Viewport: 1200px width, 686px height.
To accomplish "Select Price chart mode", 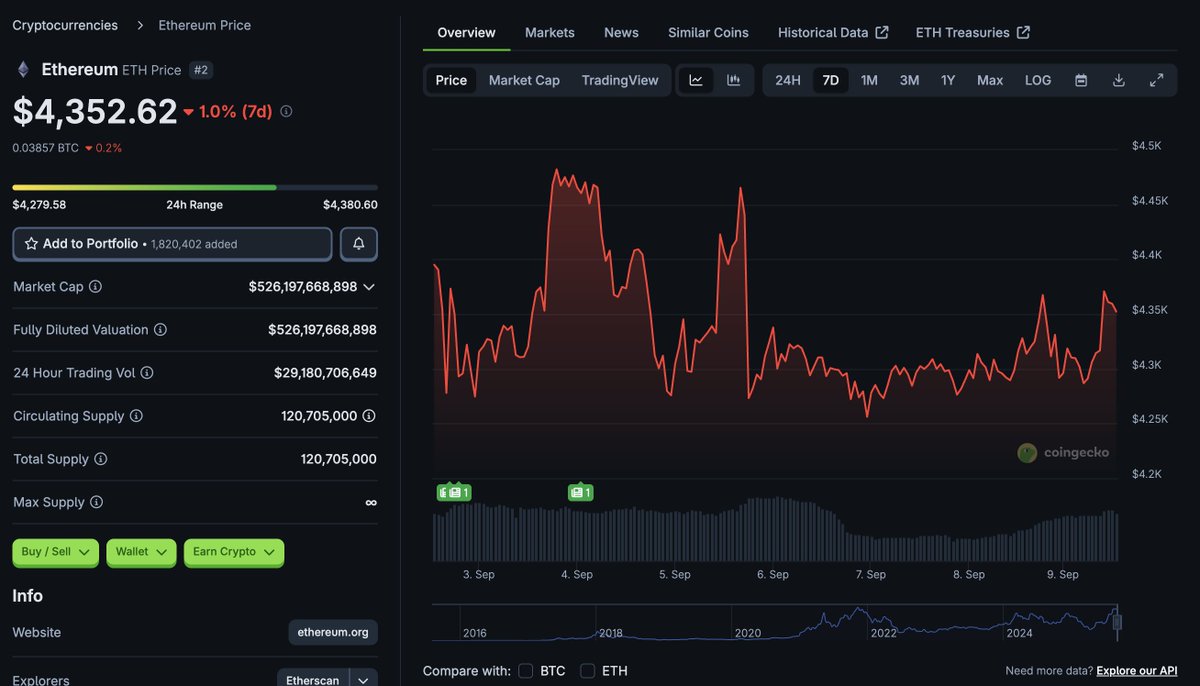I will [451, 80].
